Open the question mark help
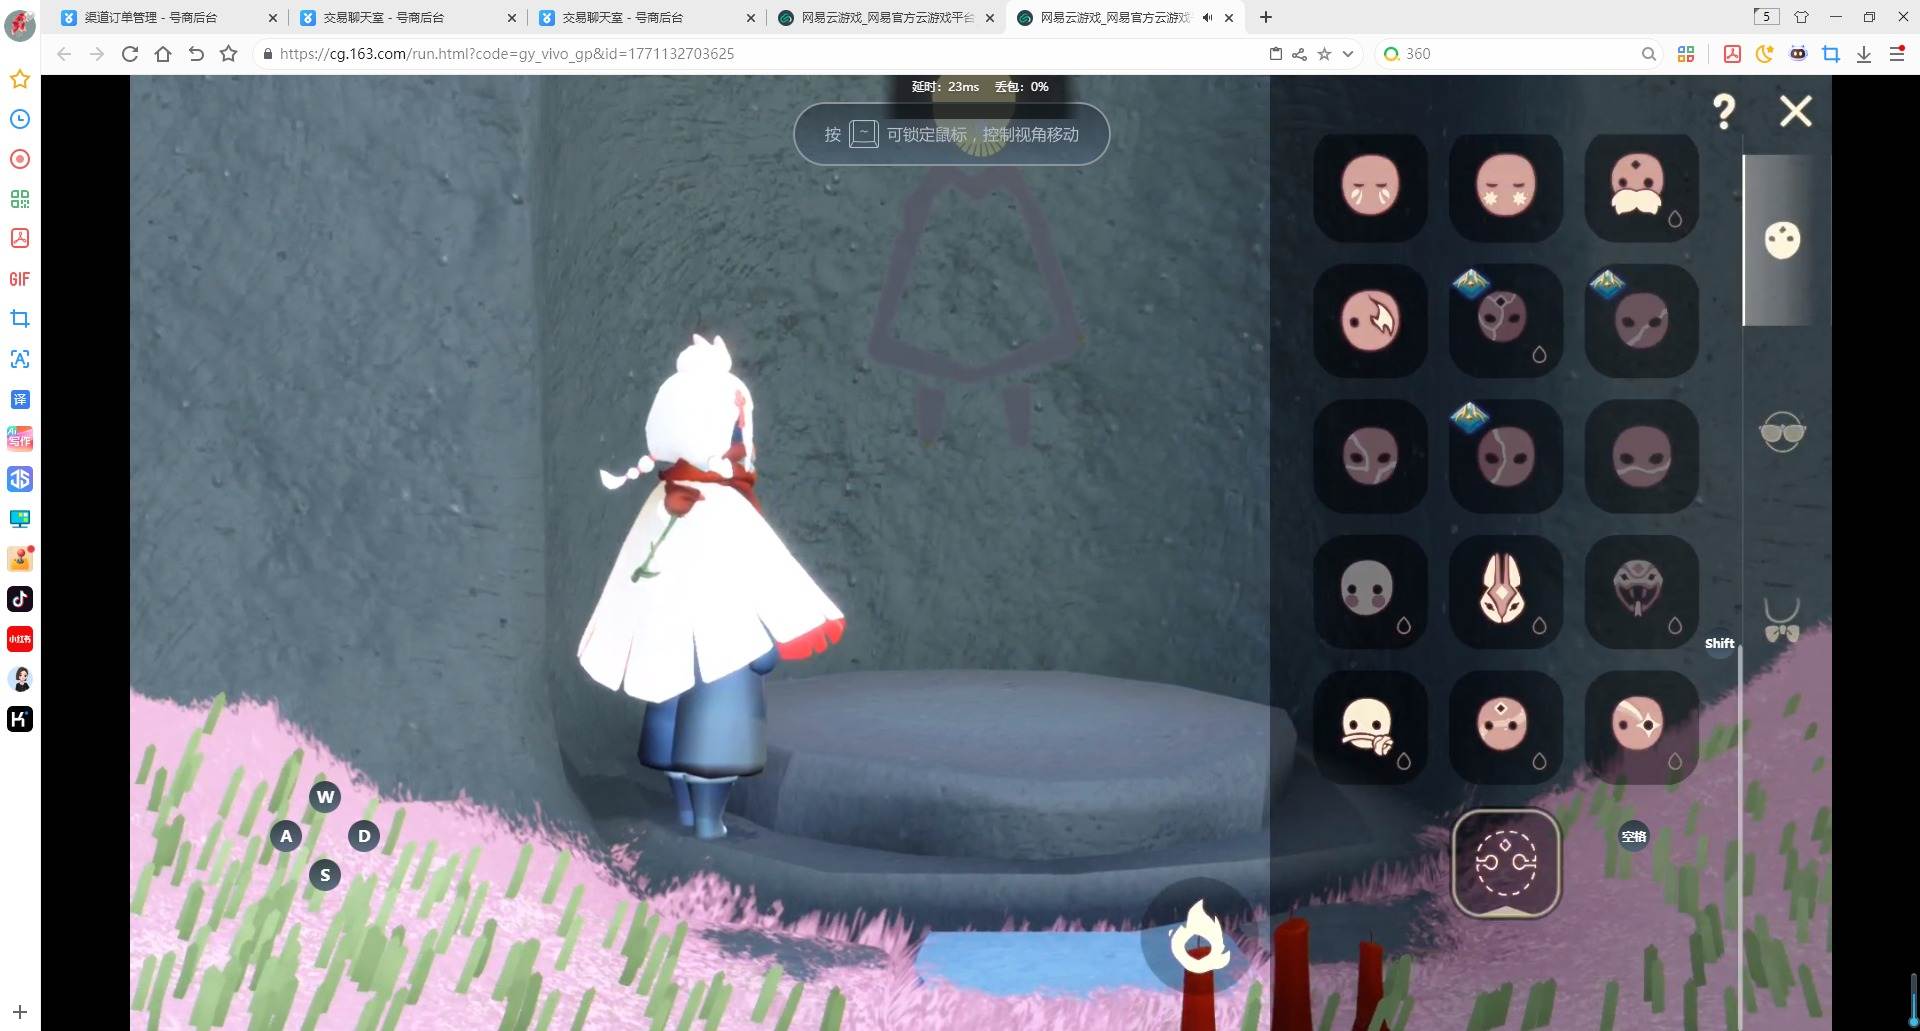The width and height of the screenshot is (1920, 1031). [x=1724, y=111]
